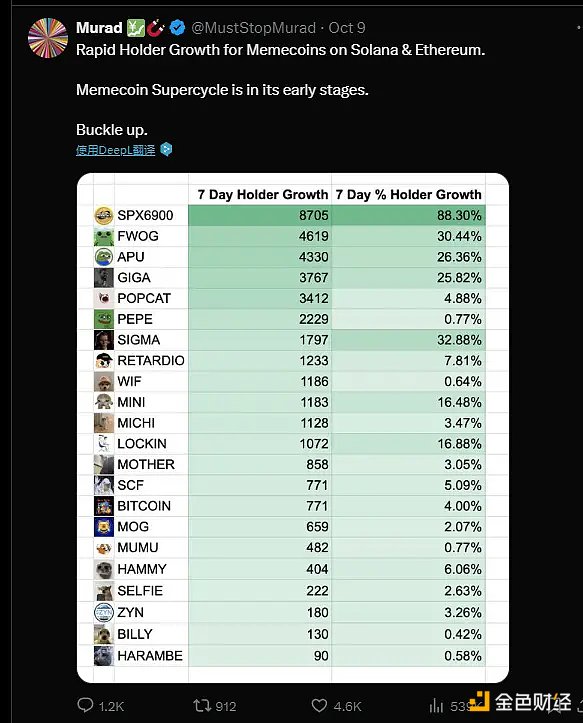Click the blue verified checkmark badge

coord(178,28)
